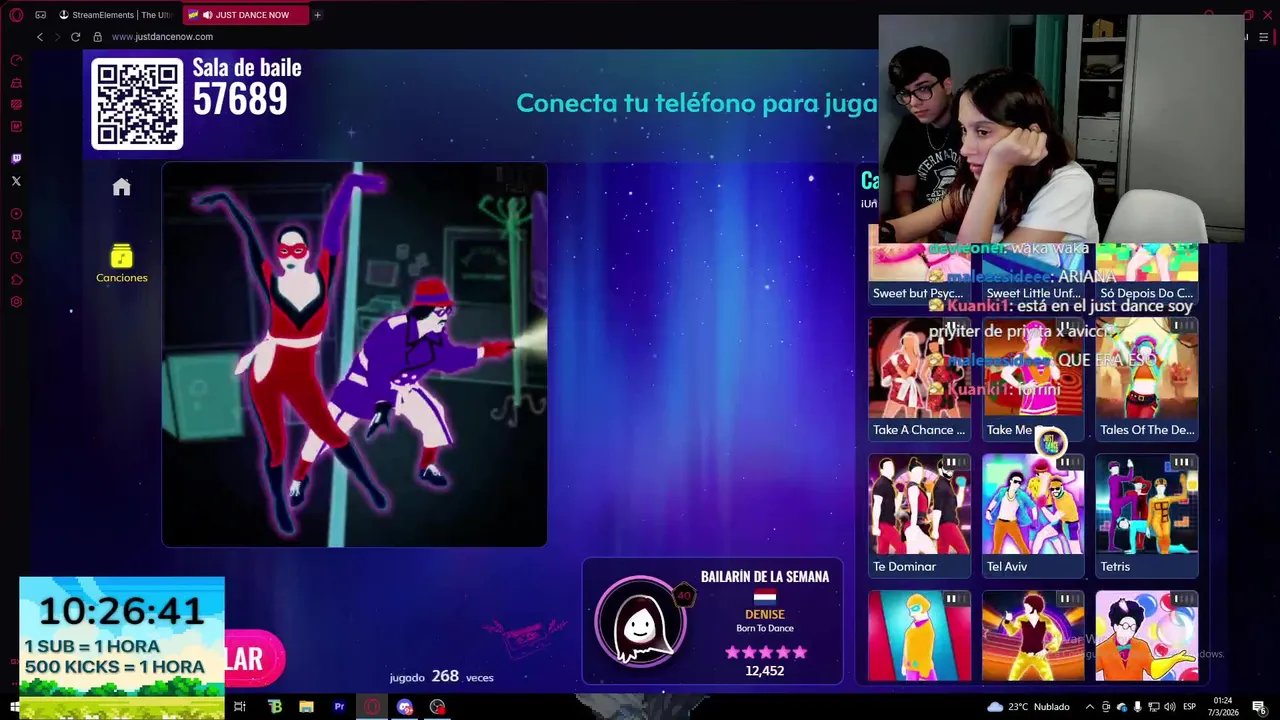Open OBS Studio from the taskbar
Screen dimensions: 1280x720
point(437,707)
